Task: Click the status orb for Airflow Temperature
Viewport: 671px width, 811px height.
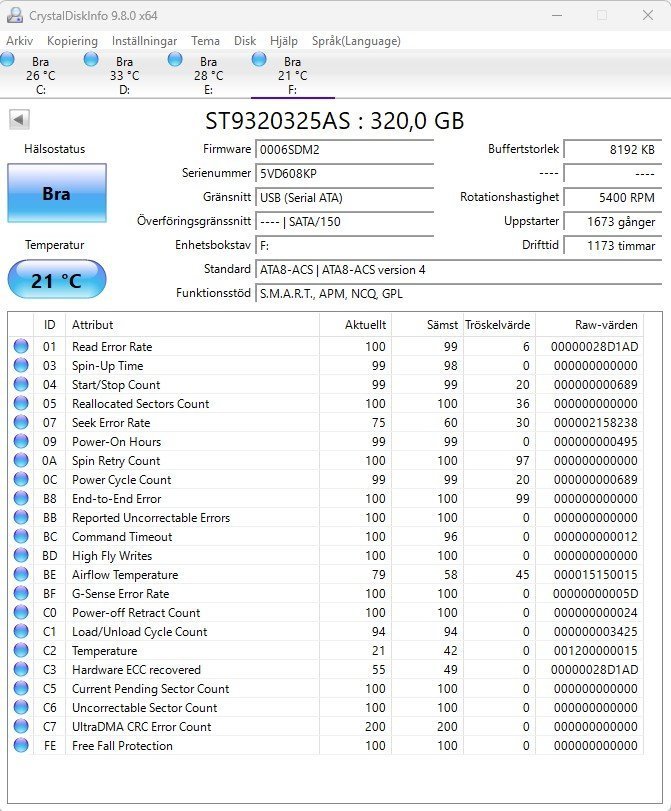Action: 21,575
